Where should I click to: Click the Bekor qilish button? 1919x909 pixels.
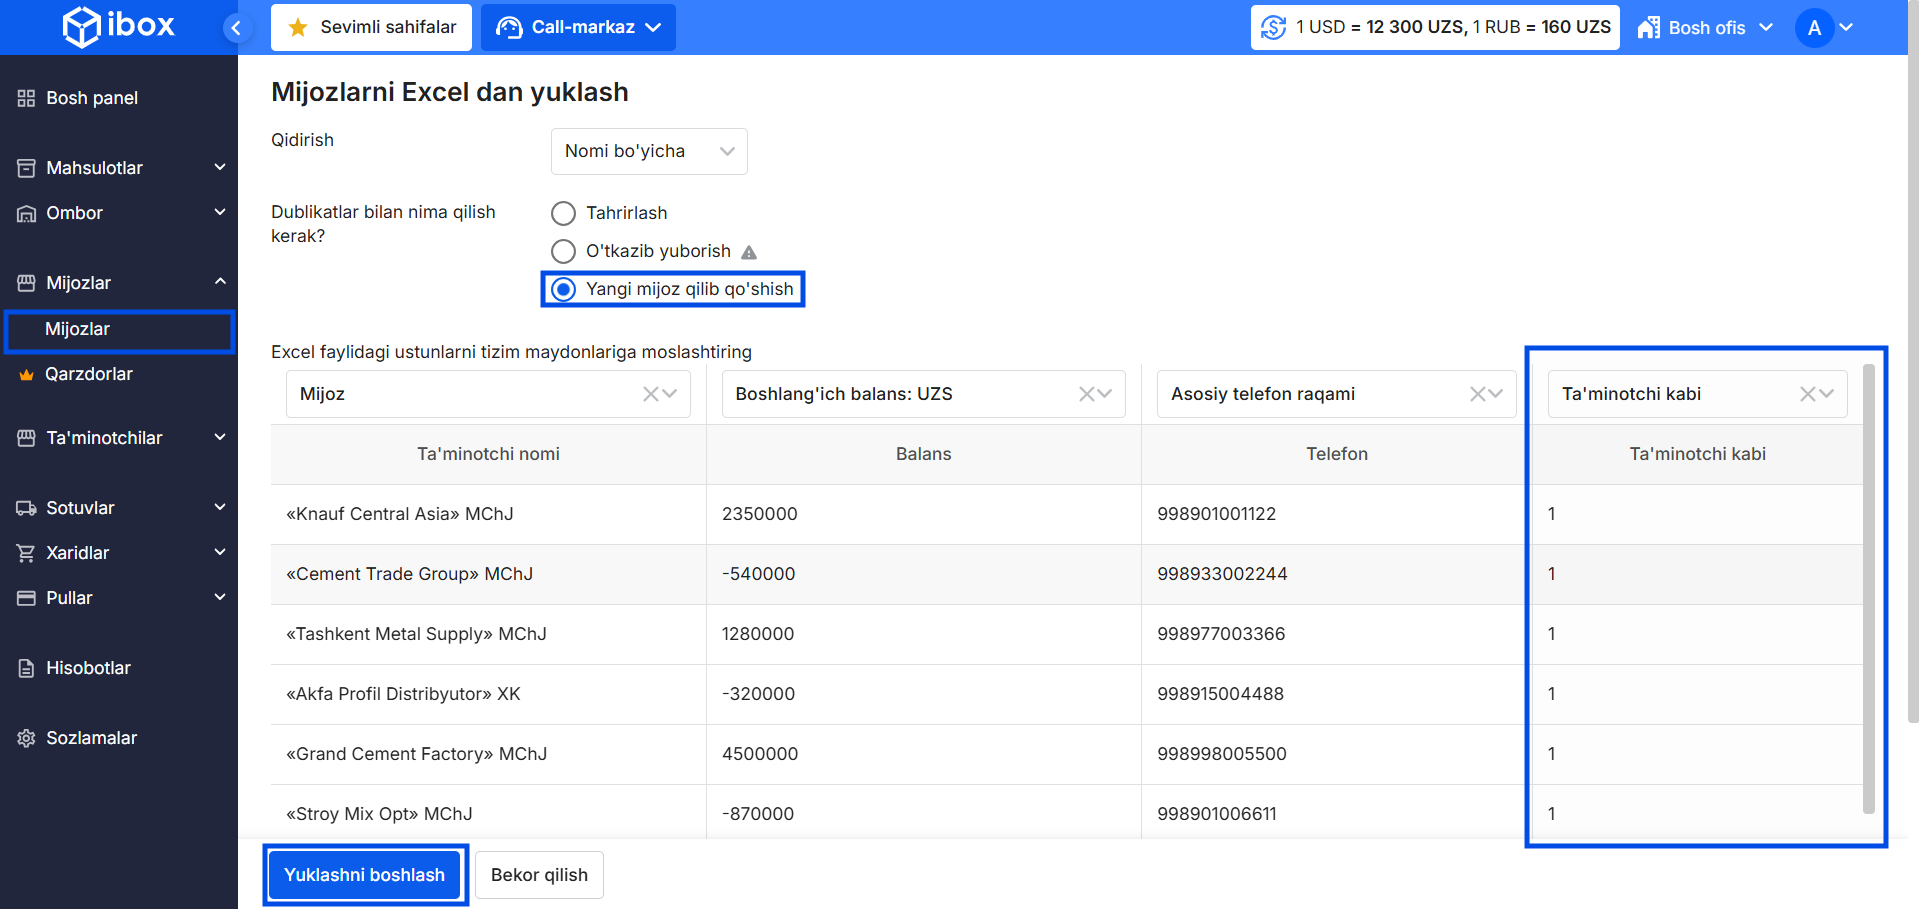pos(539,875)
